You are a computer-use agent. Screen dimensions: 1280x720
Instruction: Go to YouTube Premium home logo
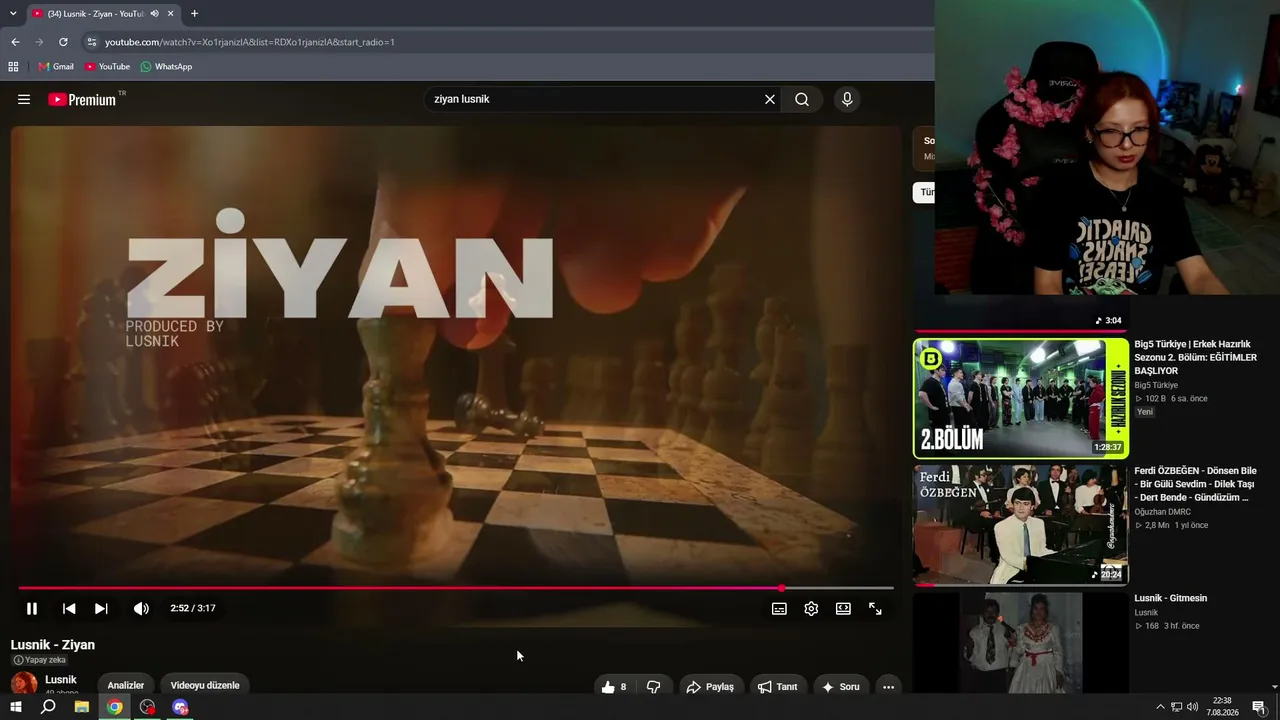click(x=82, y=99)
